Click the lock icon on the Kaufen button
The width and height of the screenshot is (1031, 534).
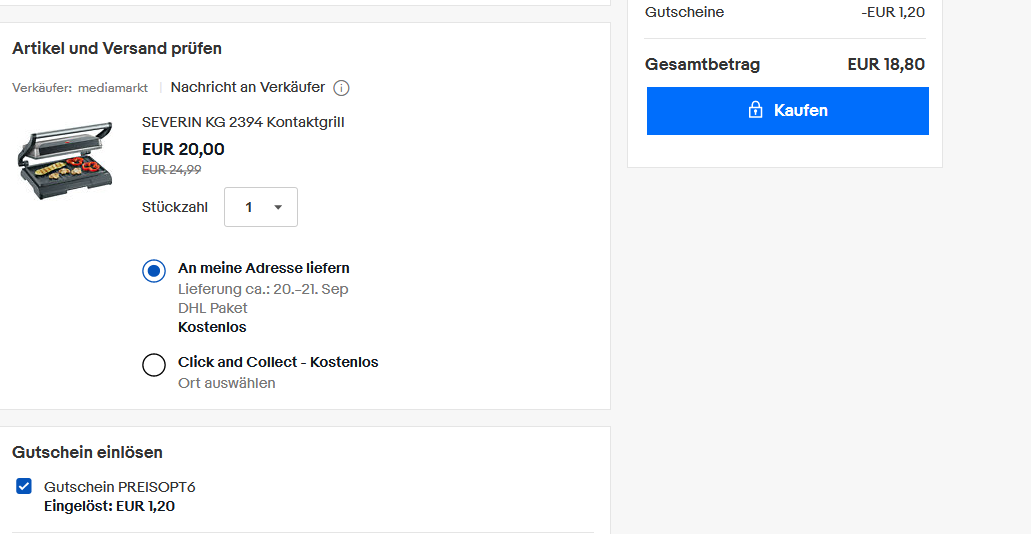click(x=756, y=110)
